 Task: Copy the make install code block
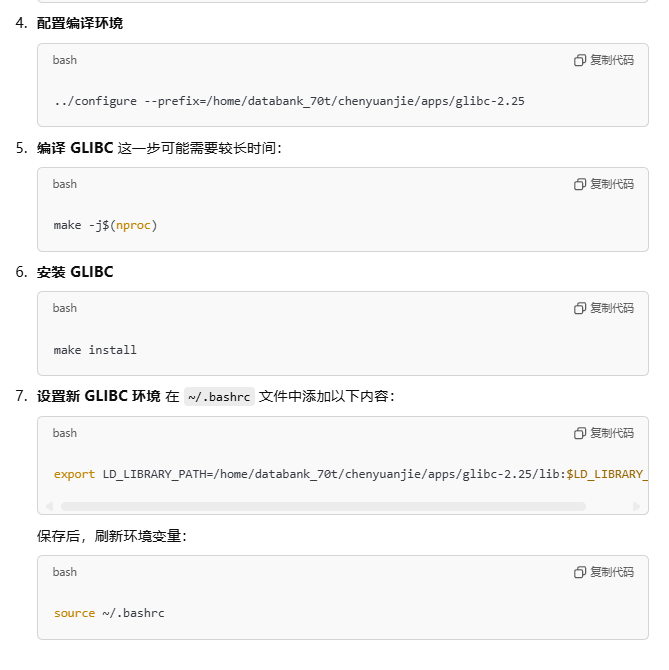604,308
